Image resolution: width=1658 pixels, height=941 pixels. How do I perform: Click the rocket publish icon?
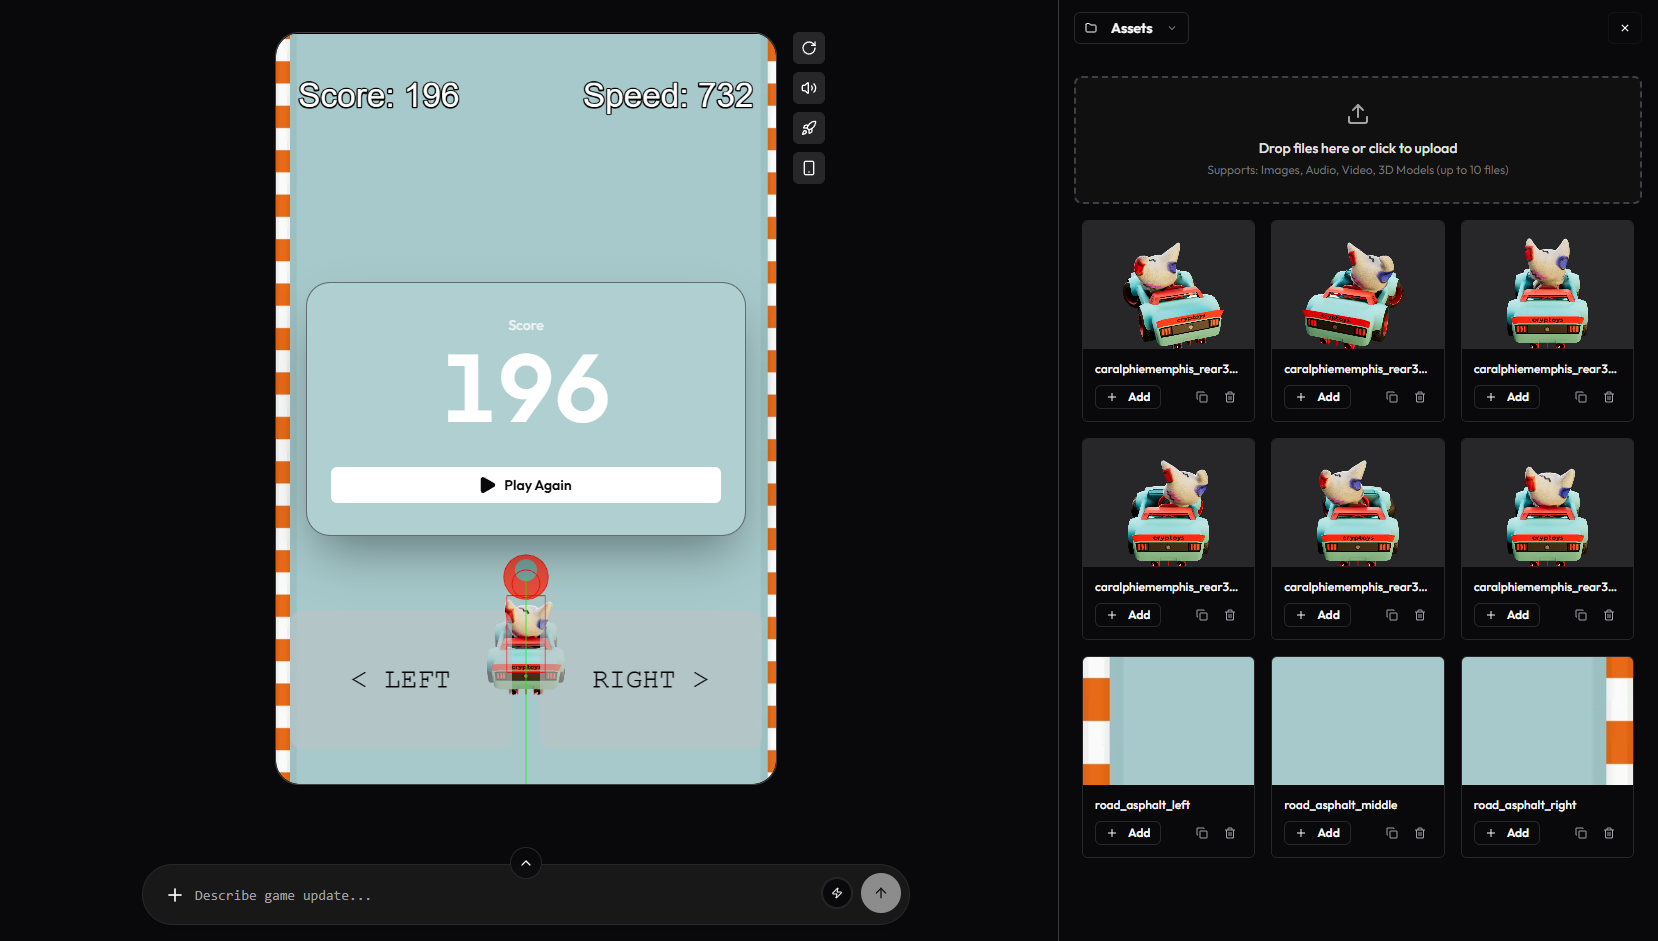coord(809,128)
